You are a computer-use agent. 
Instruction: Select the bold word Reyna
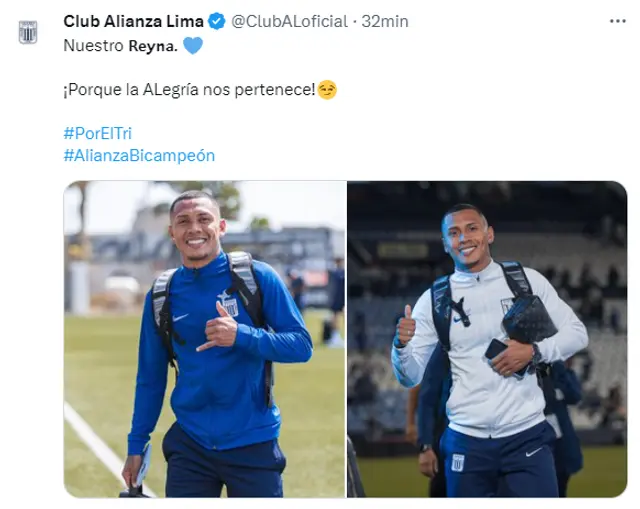153,46
